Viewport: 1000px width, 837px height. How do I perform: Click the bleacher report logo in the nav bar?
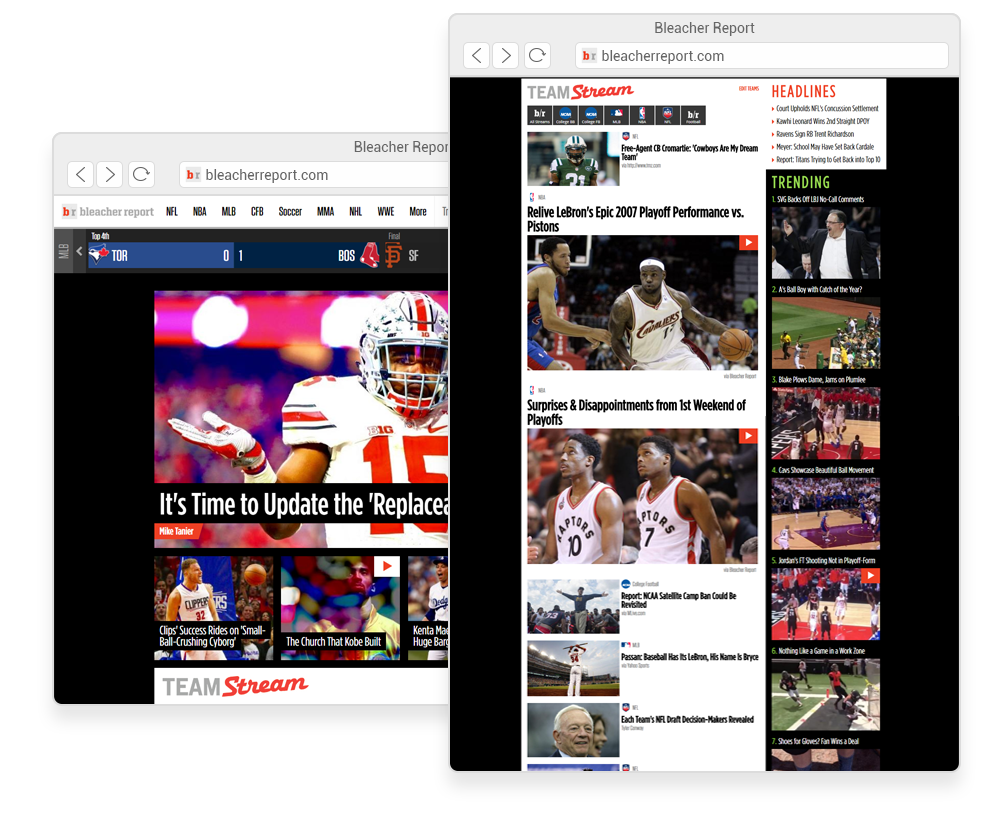108,212
